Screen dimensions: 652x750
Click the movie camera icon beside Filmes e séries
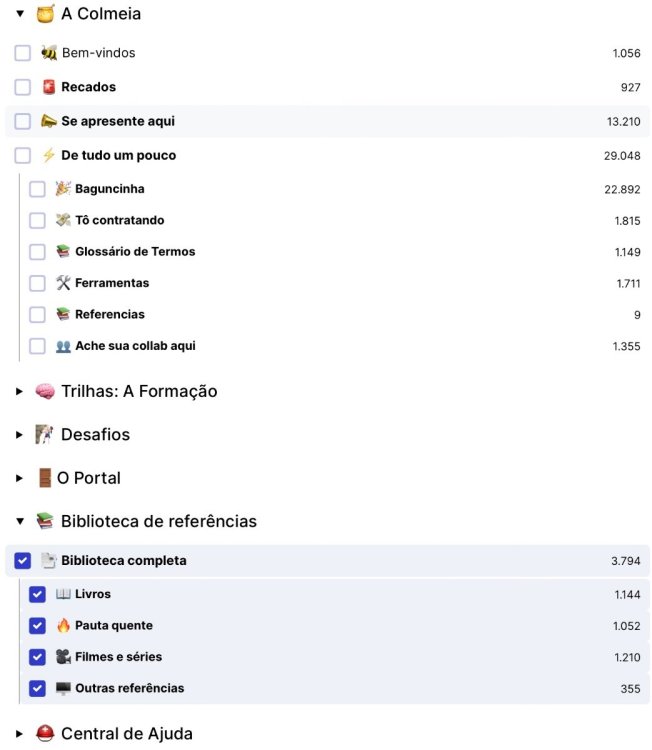tap(63, 657)
